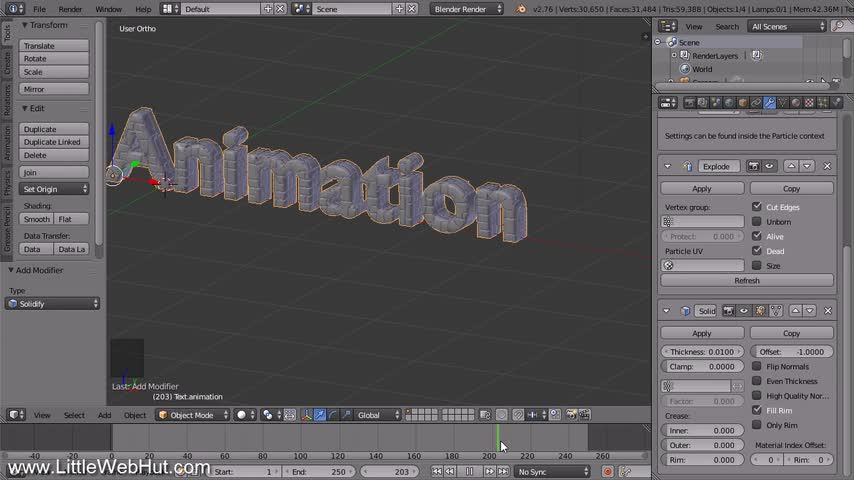Click the Solidify modifier type icon
Image resolution: width=854 pixels, height=480 pixels.
pos(685,311)
